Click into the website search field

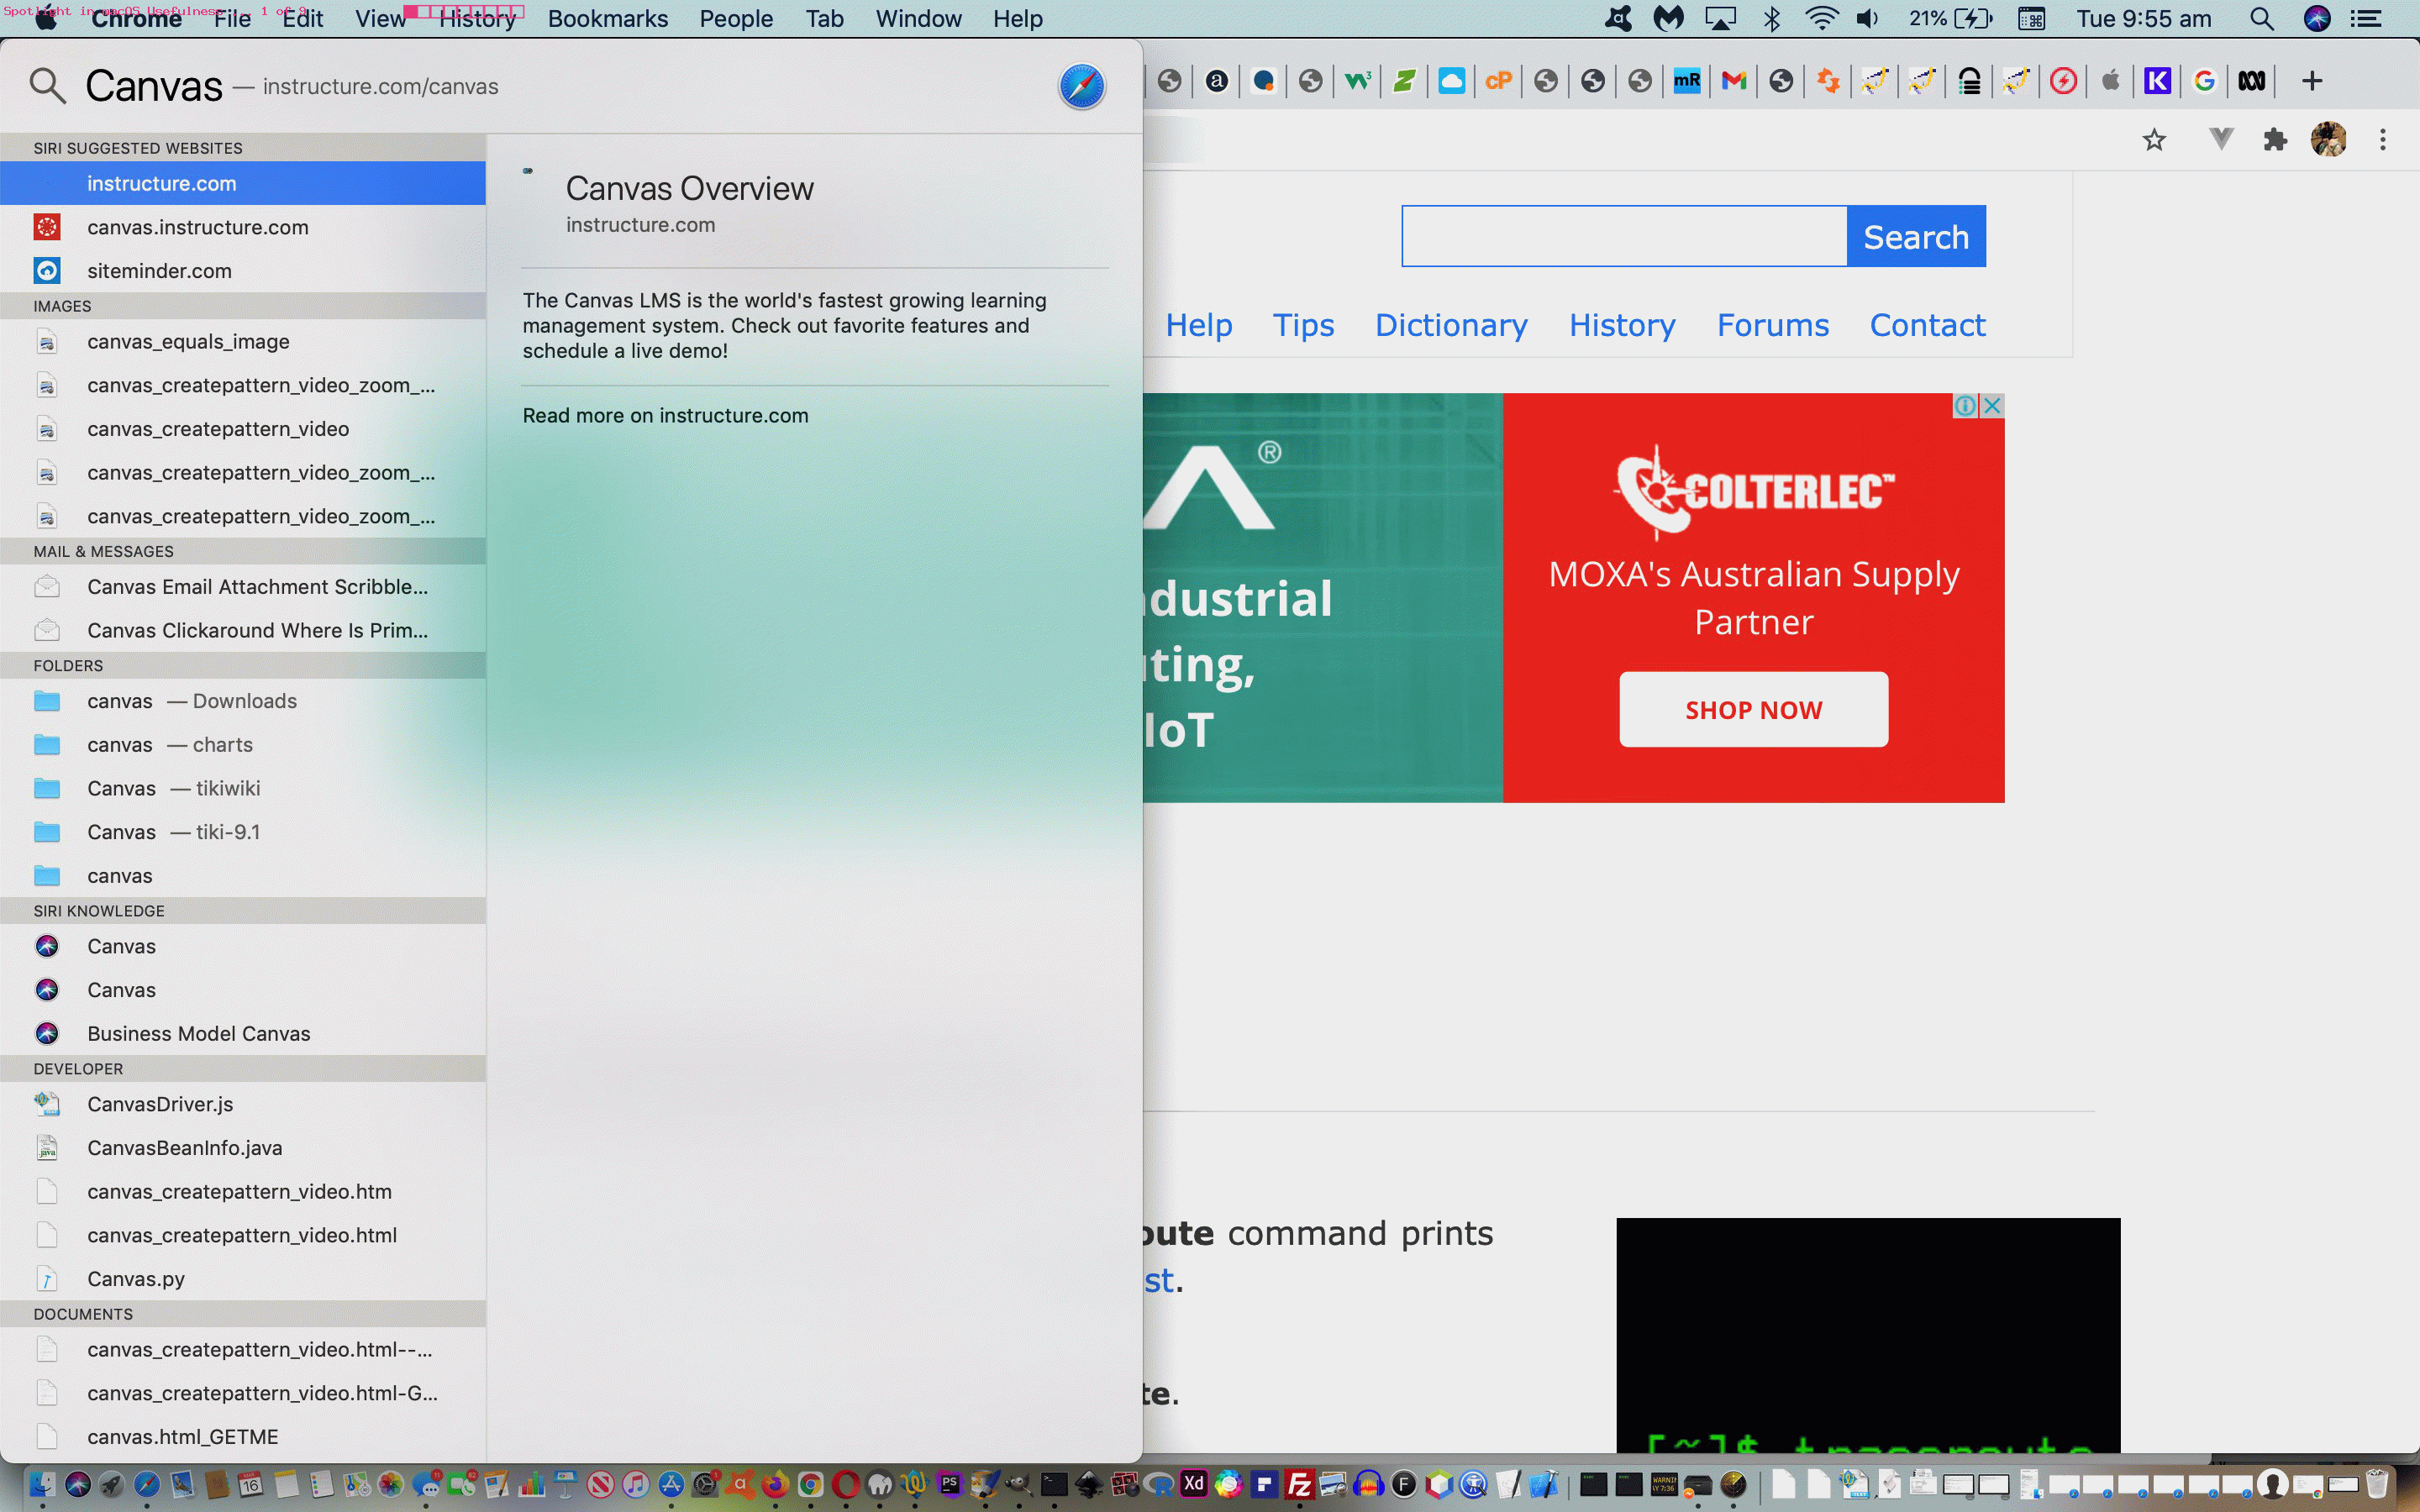tap(1623, 237)
